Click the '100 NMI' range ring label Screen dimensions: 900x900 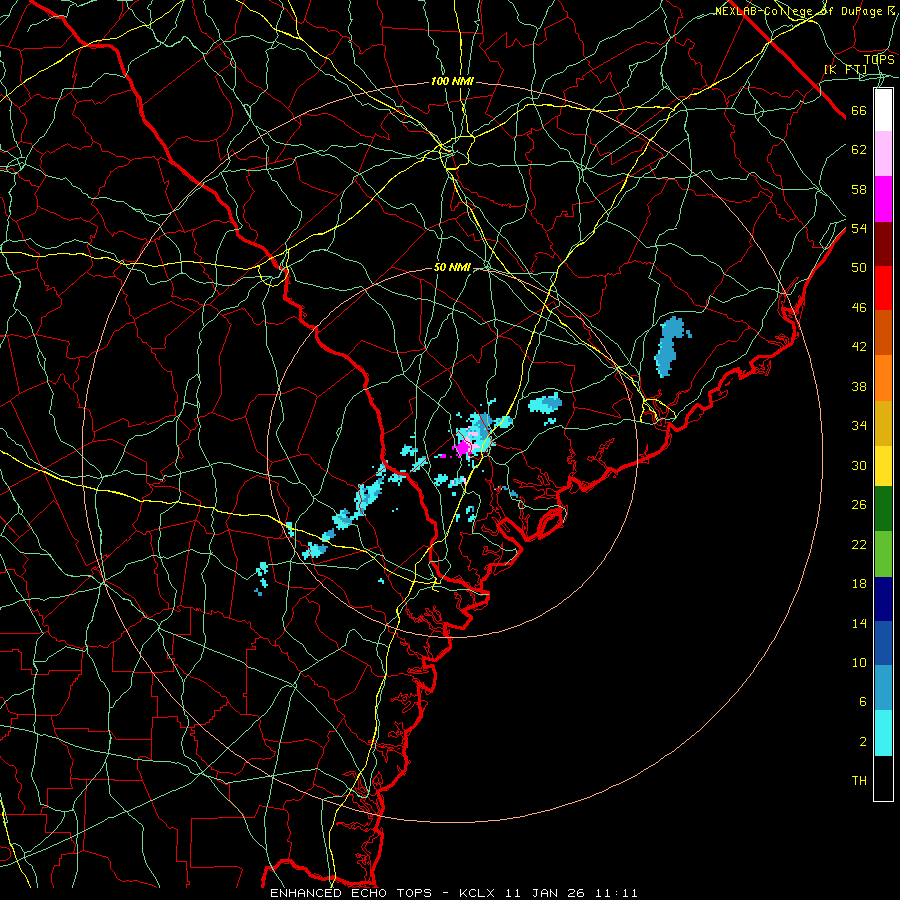(x=452, y=82)
